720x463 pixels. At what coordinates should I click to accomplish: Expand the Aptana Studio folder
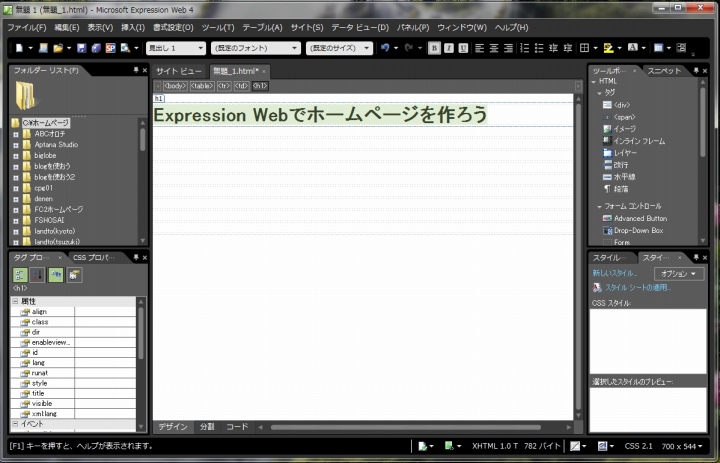pos(16,144)
